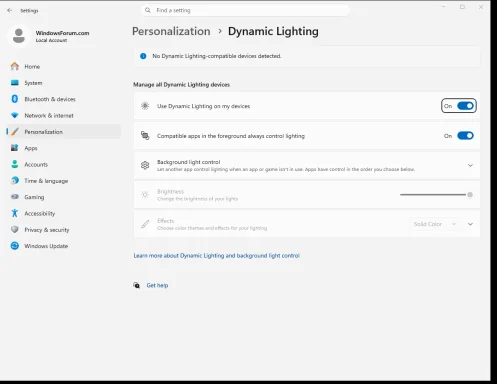Click Manage all Dynamic Lighting devices heading

[x=181, y=85]
